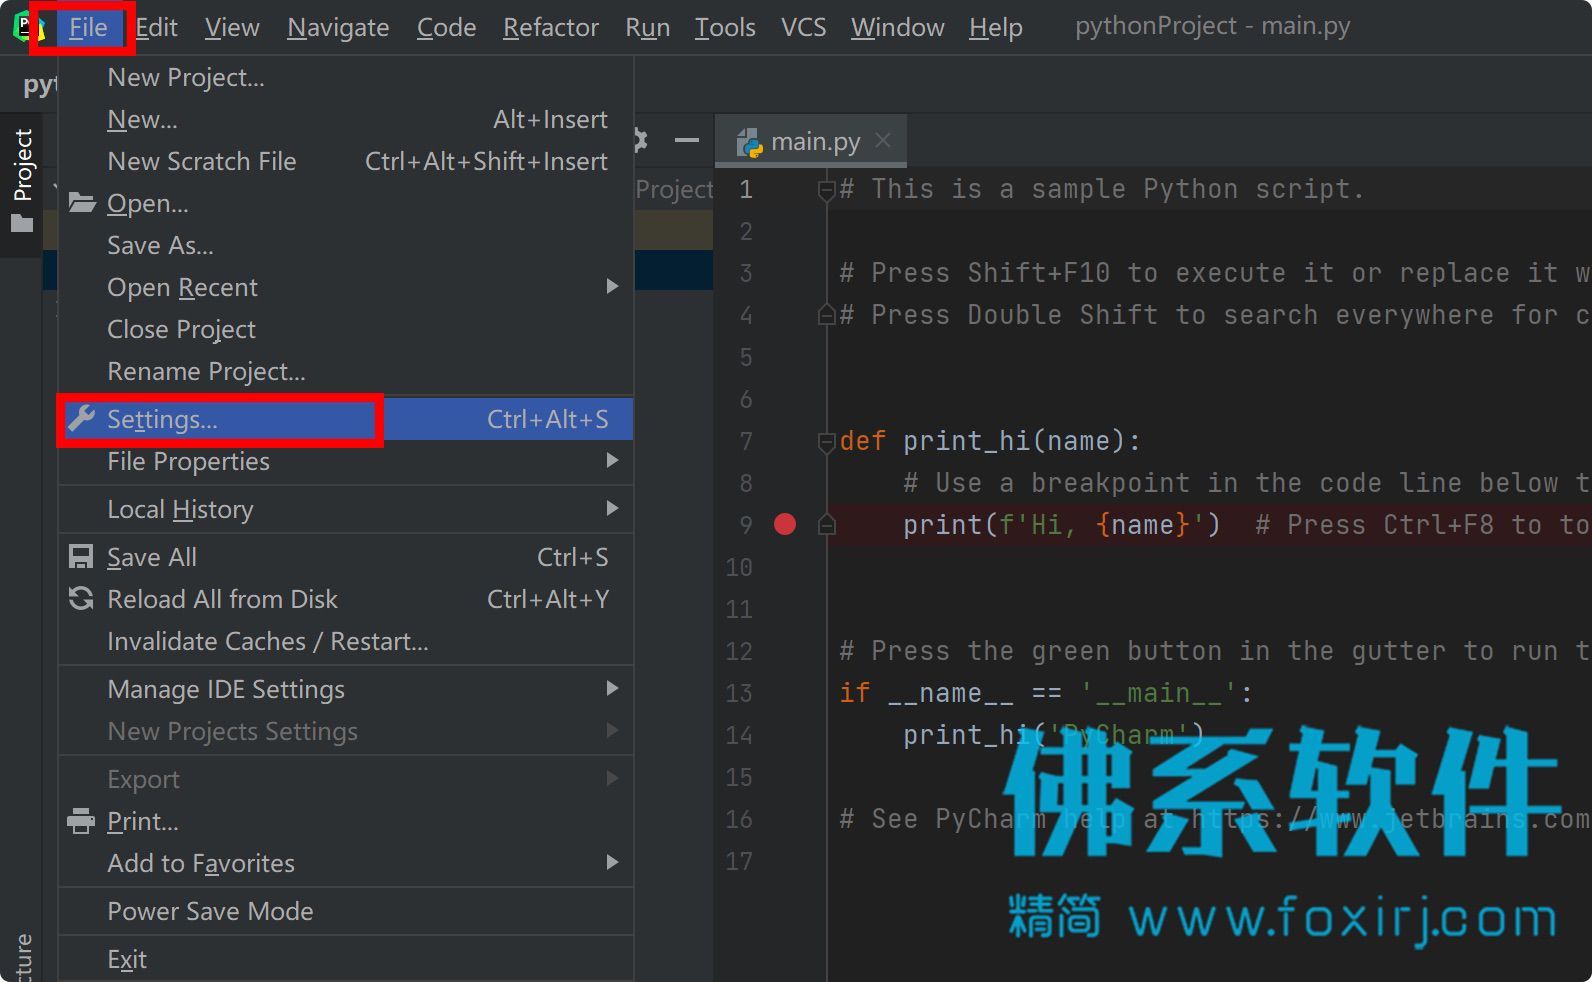Close the main.py editor tab
This screenshot has width=1592, height=982.
pyautogui.click(x=883, y=141)
